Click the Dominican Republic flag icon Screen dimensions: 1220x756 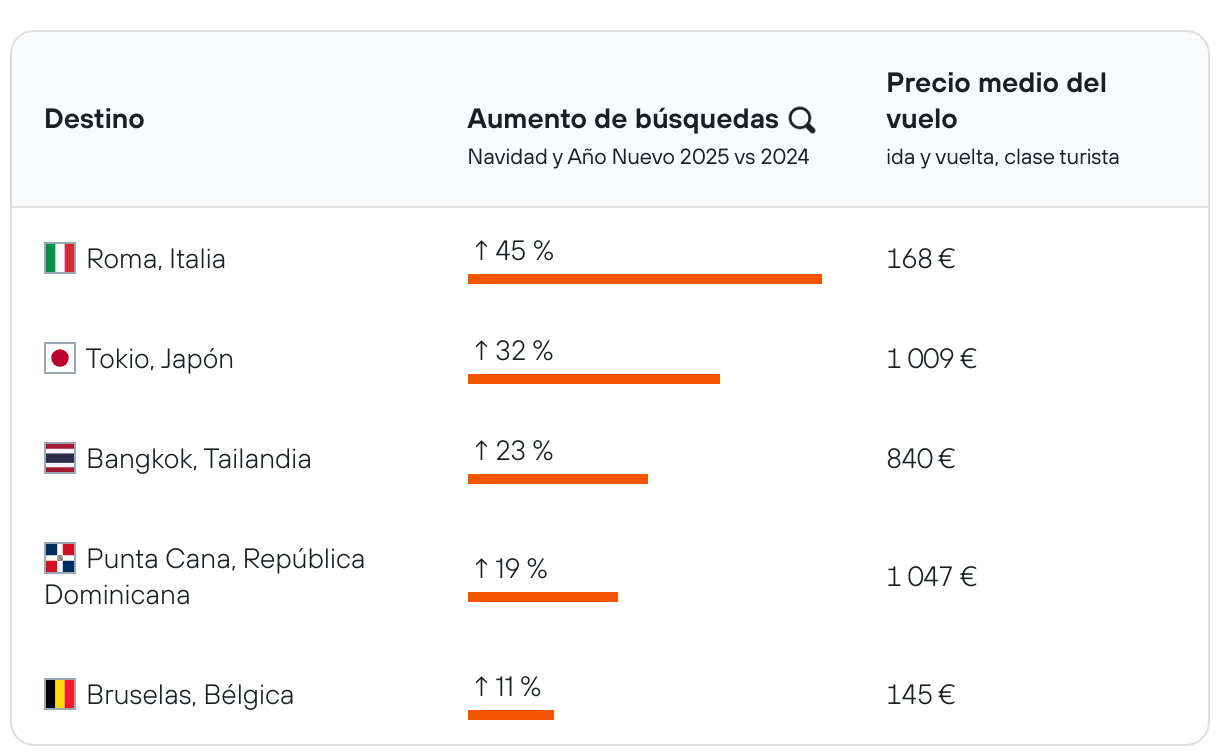60,558
